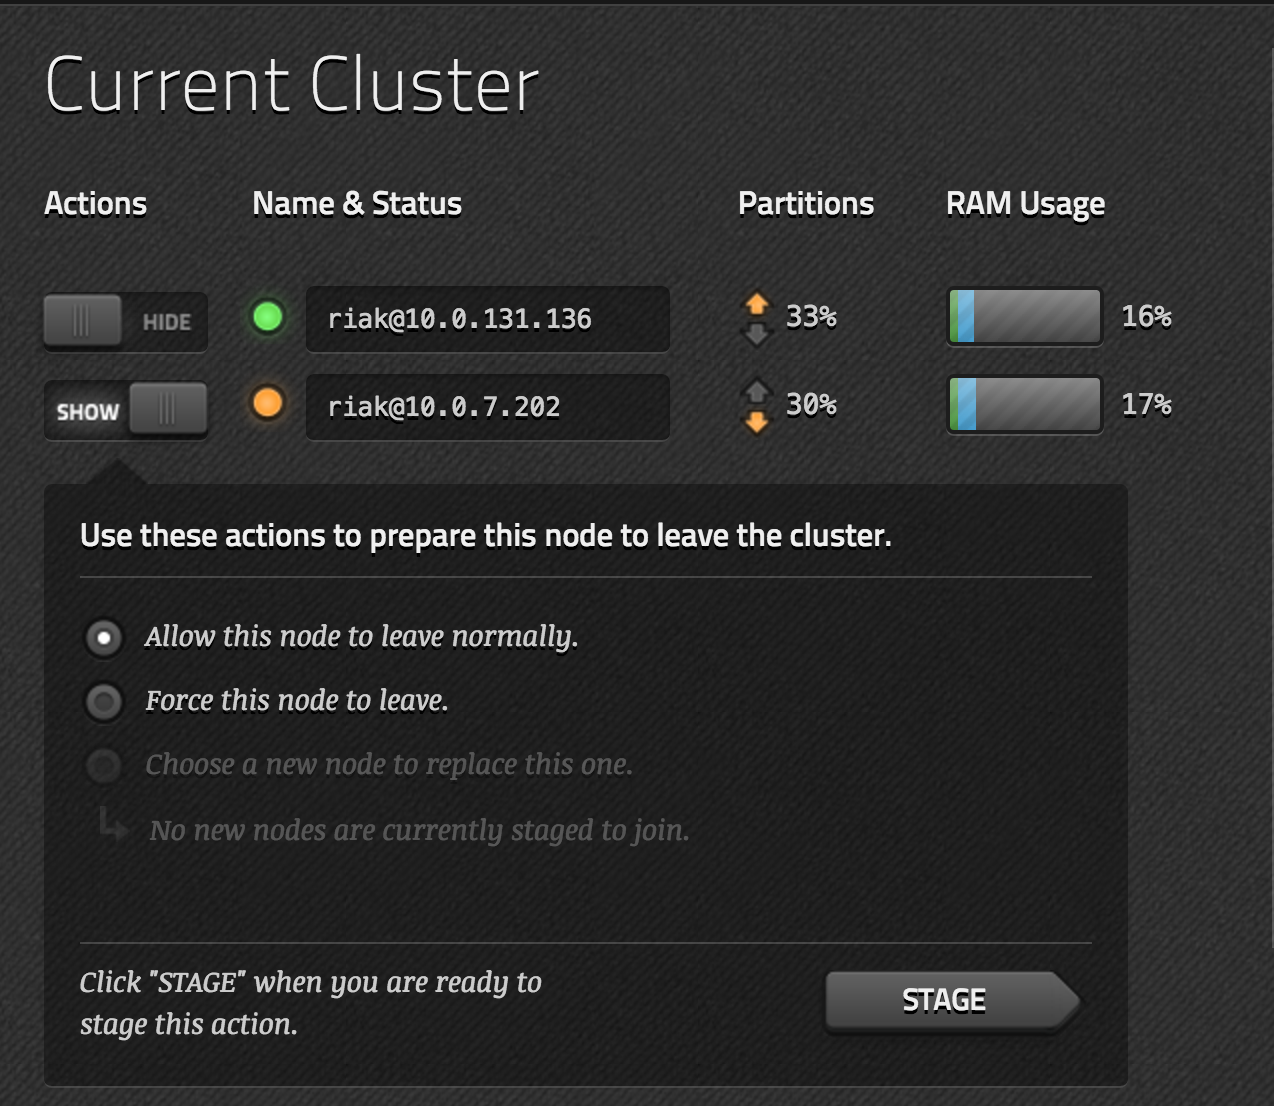1274x1106 pixels.
Task: Click the 'Current Cluster' page title
Action: [292, 85]
